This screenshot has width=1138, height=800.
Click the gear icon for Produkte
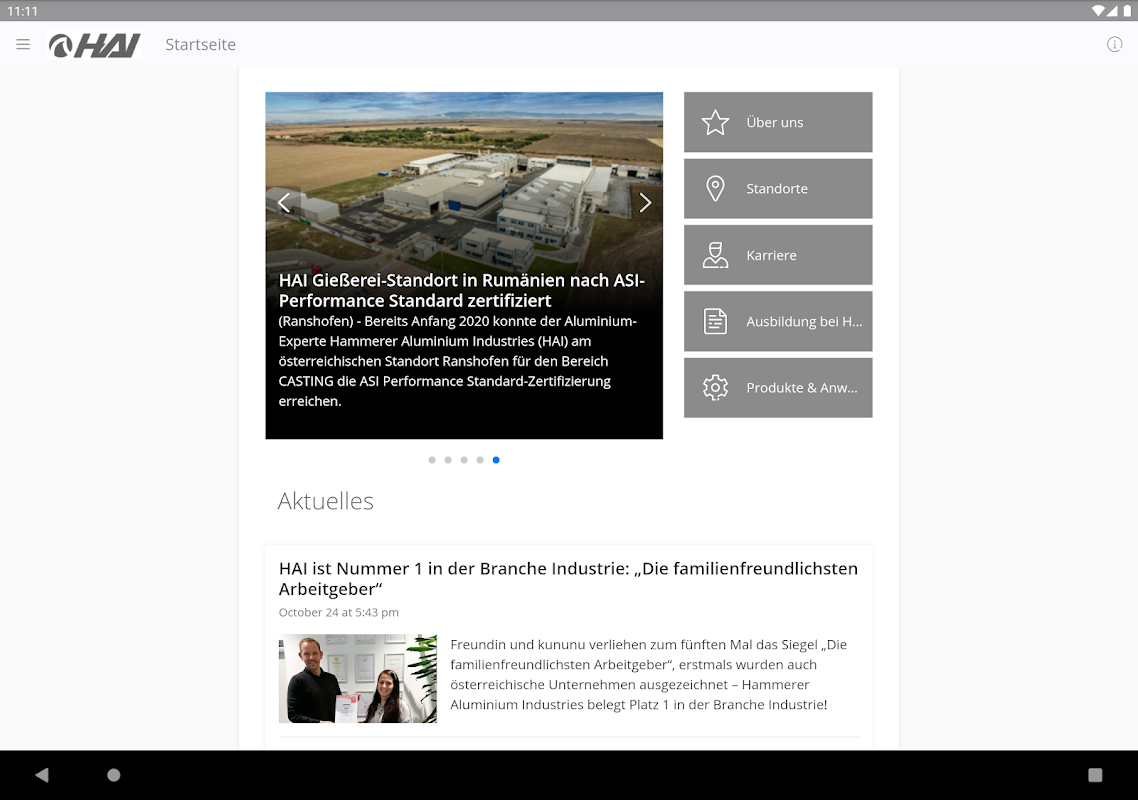tap(715, 388)
